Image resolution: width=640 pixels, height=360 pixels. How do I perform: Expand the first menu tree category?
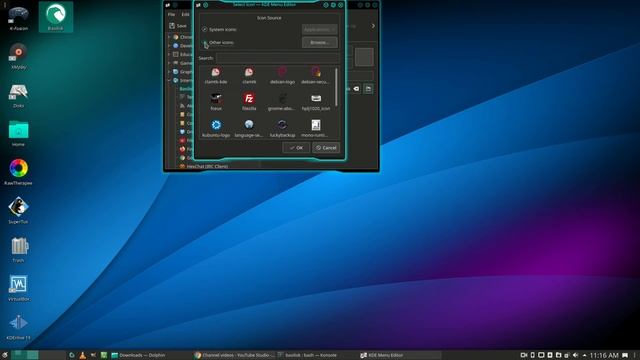pos(169,37)
